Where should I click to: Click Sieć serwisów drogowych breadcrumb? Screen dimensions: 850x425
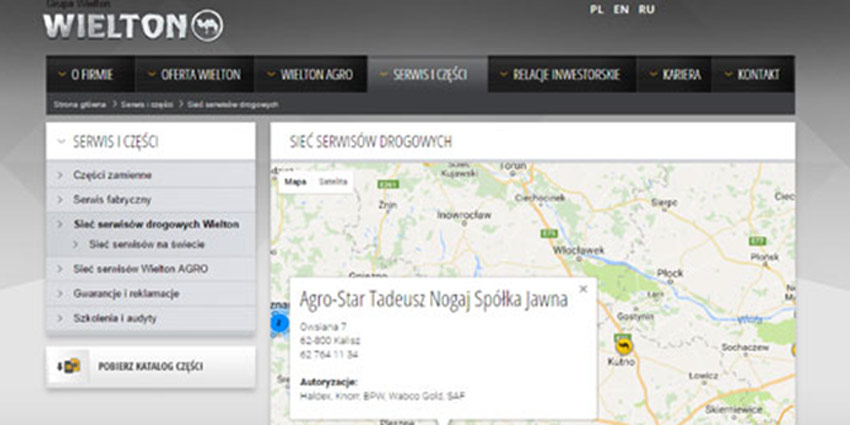(x=233, y=104)
